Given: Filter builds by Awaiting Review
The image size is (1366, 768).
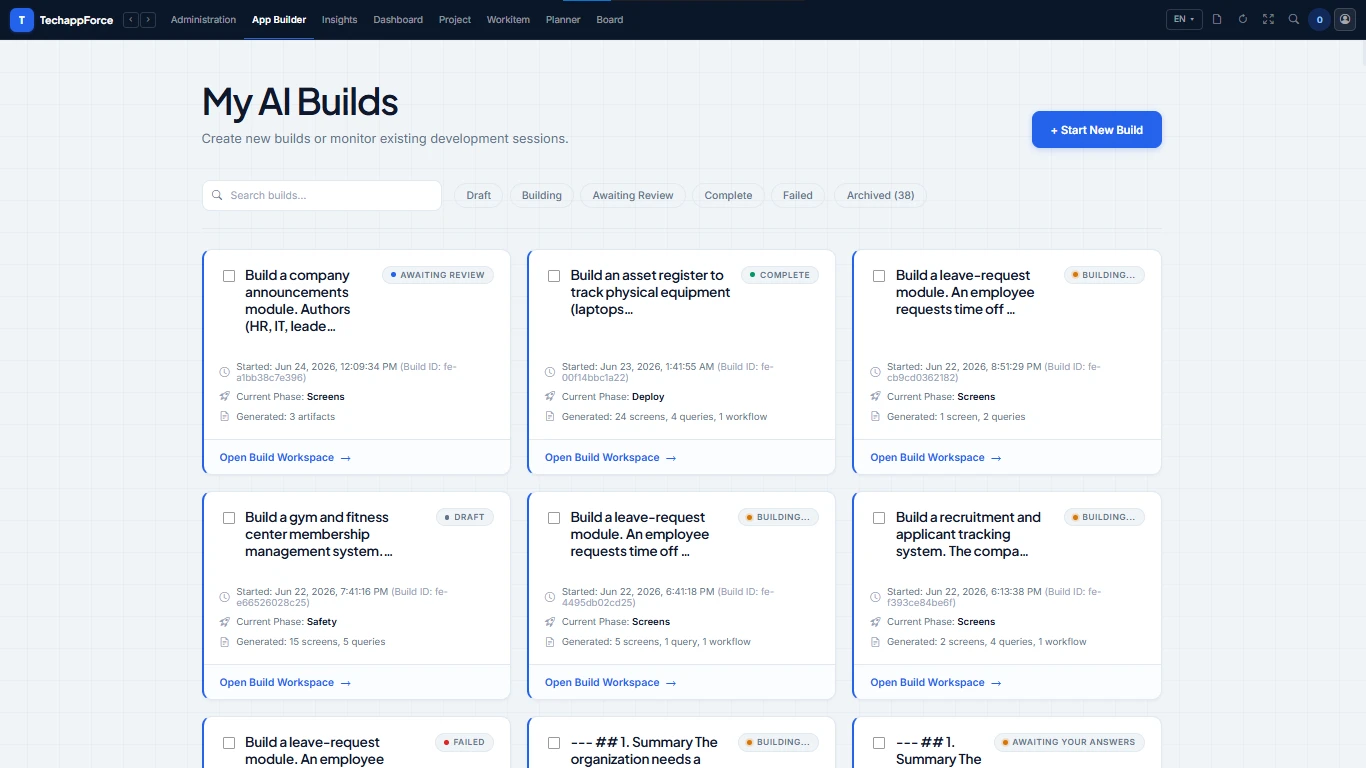Looking at the screenshot, I should [633, 195].
